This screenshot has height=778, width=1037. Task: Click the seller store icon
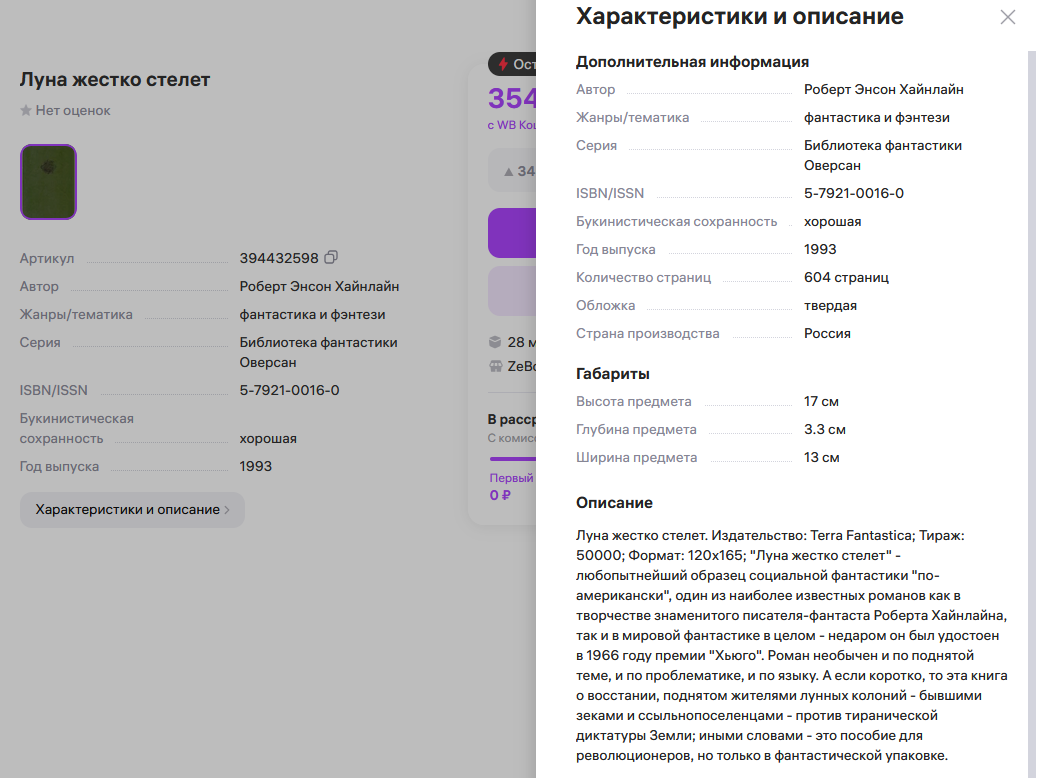495,366
